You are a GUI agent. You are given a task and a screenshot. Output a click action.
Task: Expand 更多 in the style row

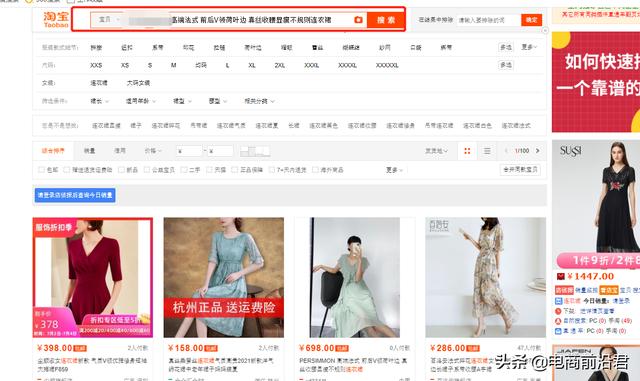529,47
